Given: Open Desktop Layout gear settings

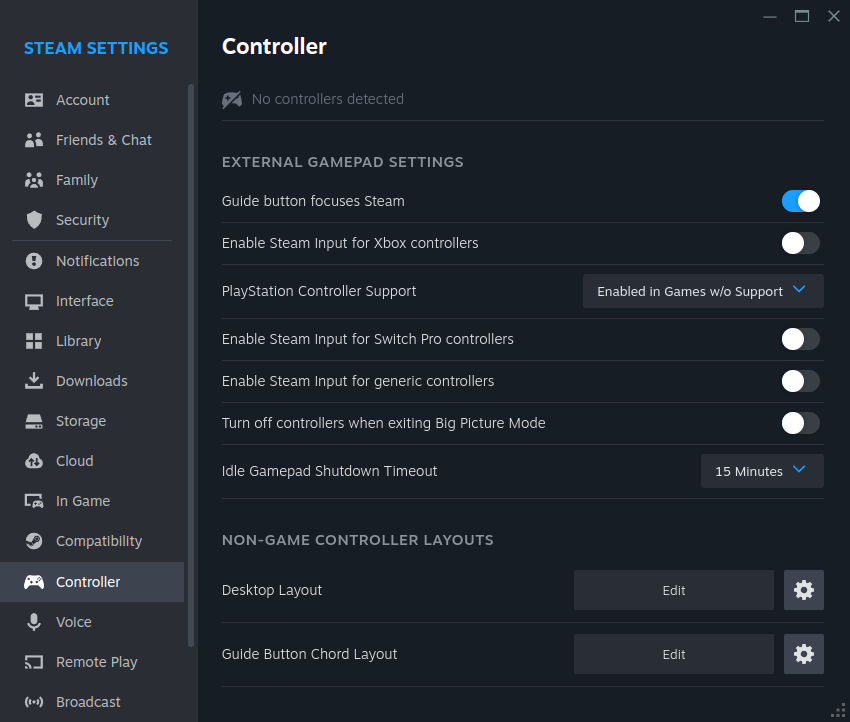Looking at the screenshot, I should pyautogui.click(x=804, y=590).
